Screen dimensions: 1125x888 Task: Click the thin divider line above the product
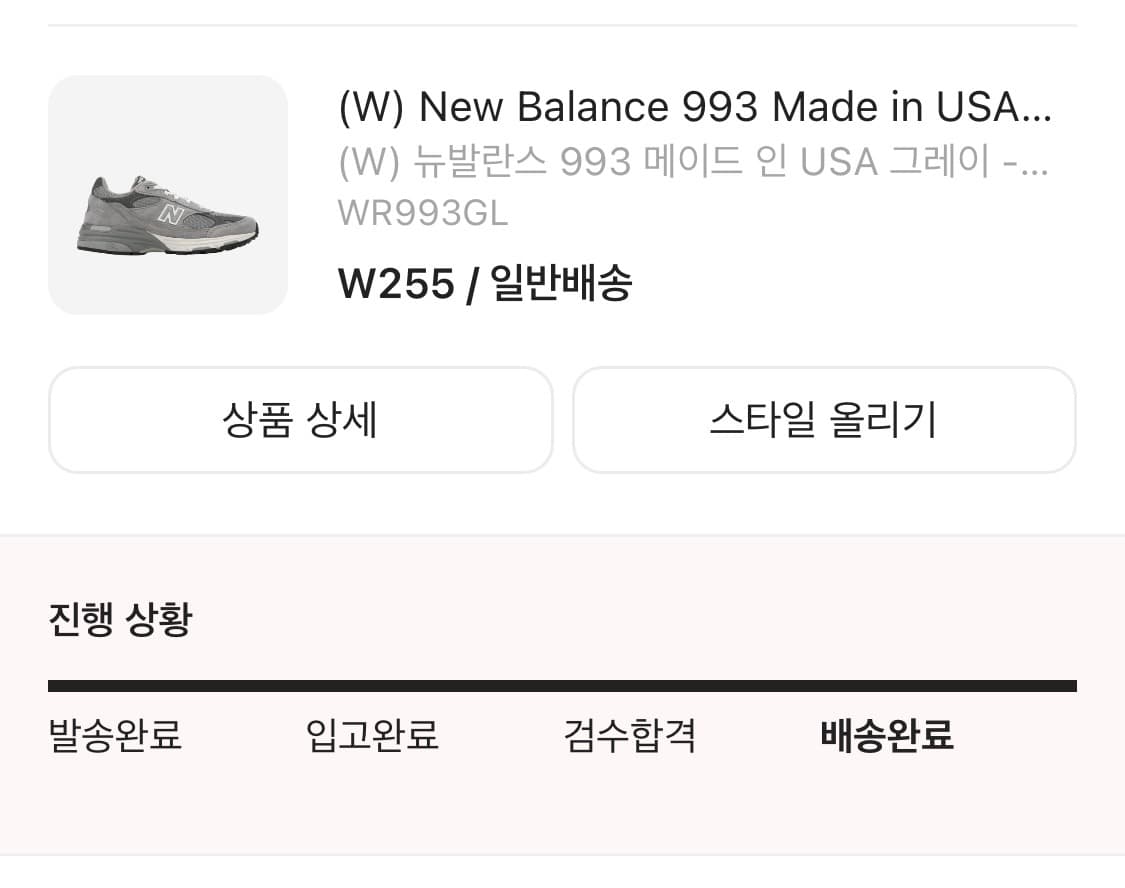click(562, 25)
